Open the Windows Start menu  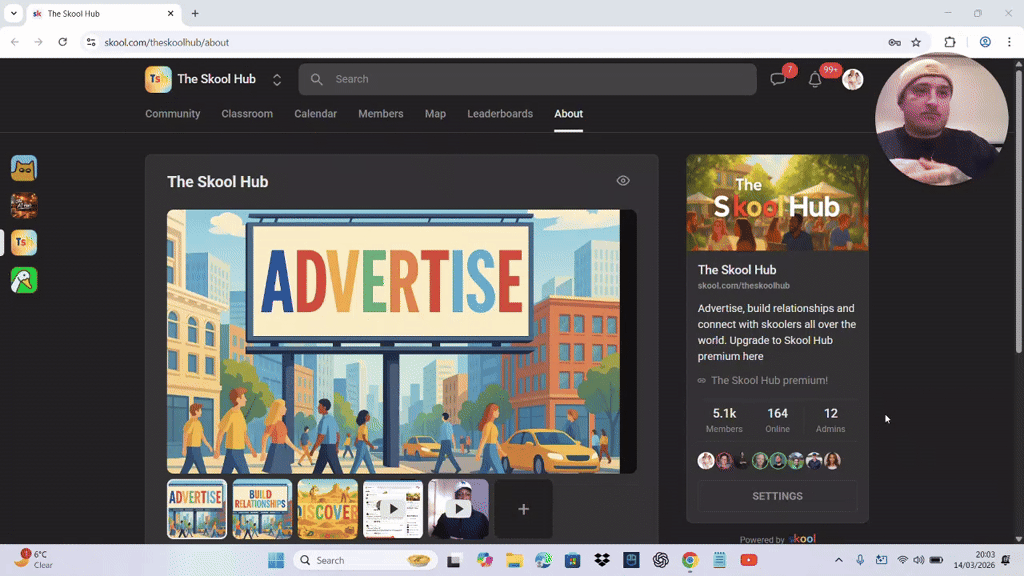pos(276,560)
